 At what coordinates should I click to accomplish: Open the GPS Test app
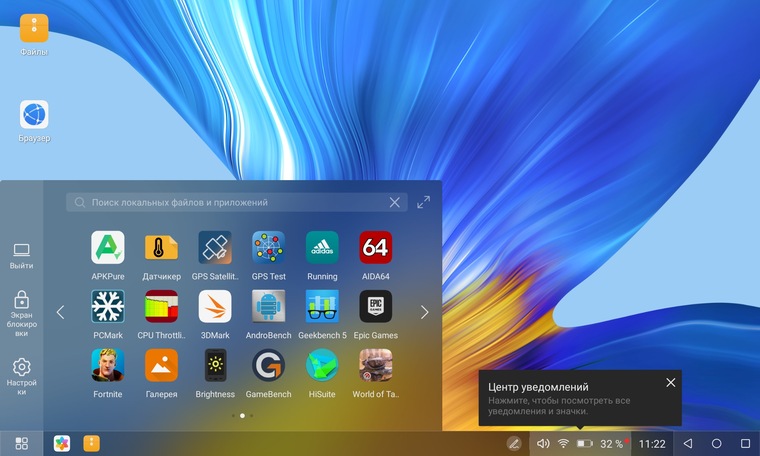(x=268, y=247)
